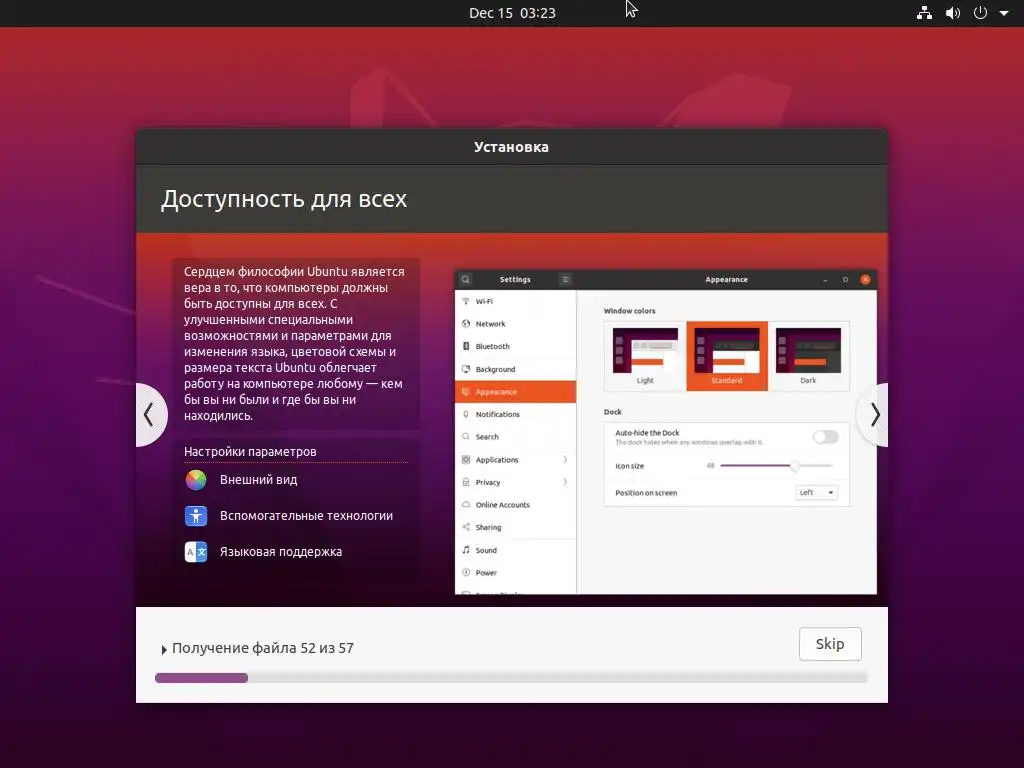Choose the Dark window color thumbnail
Viewport: 1024px width, 768px height.
pyautogui.click(x=808, y=356)
